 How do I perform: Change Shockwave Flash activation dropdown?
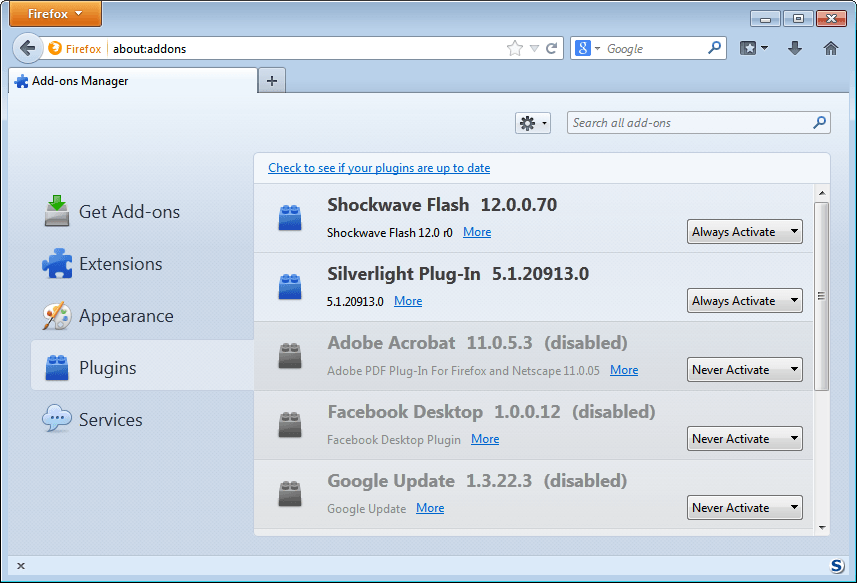[744, 232]
